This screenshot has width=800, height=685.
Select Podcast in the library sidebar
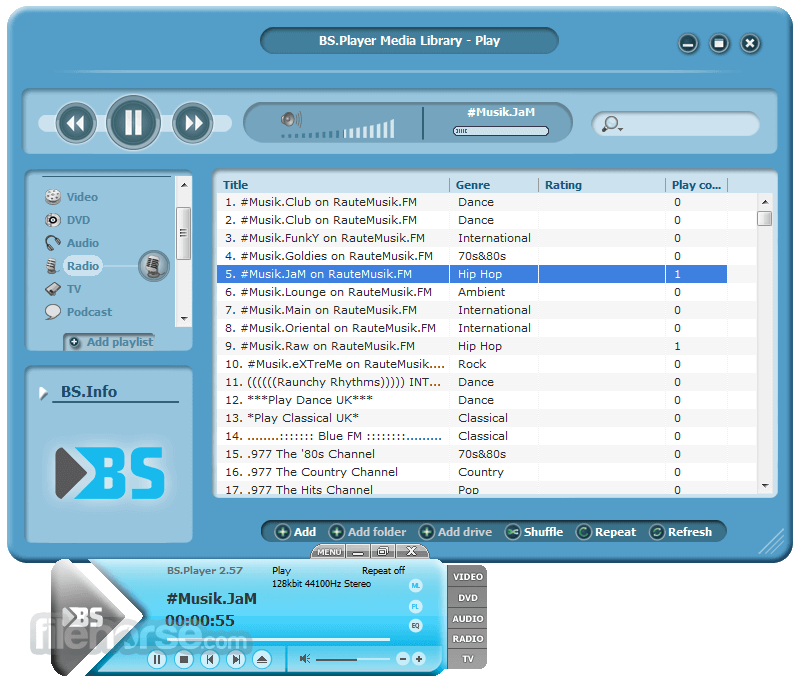[x=89, y=312]
